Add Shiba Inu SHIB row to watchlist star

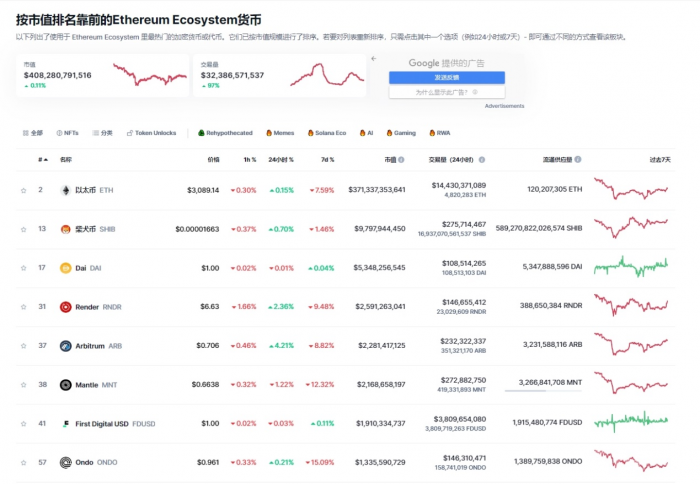click(24, 229)
